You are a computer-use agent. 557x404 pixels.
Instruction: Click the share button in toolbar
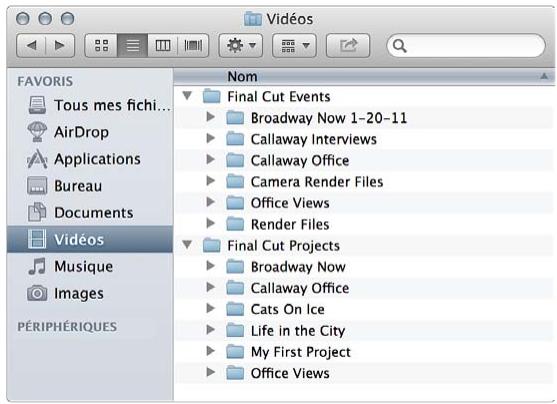(348, 45)
